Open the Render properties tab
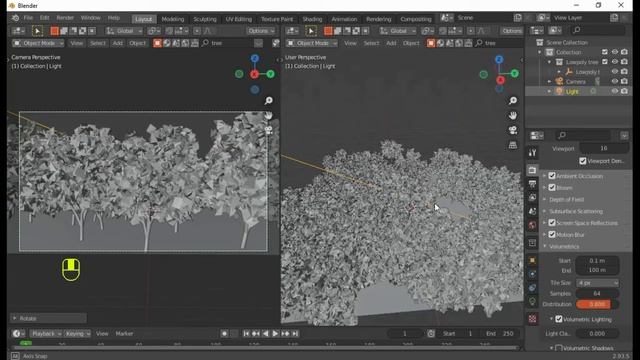The image size is (640, 360). pyautogui.click(x=532, y=170)
